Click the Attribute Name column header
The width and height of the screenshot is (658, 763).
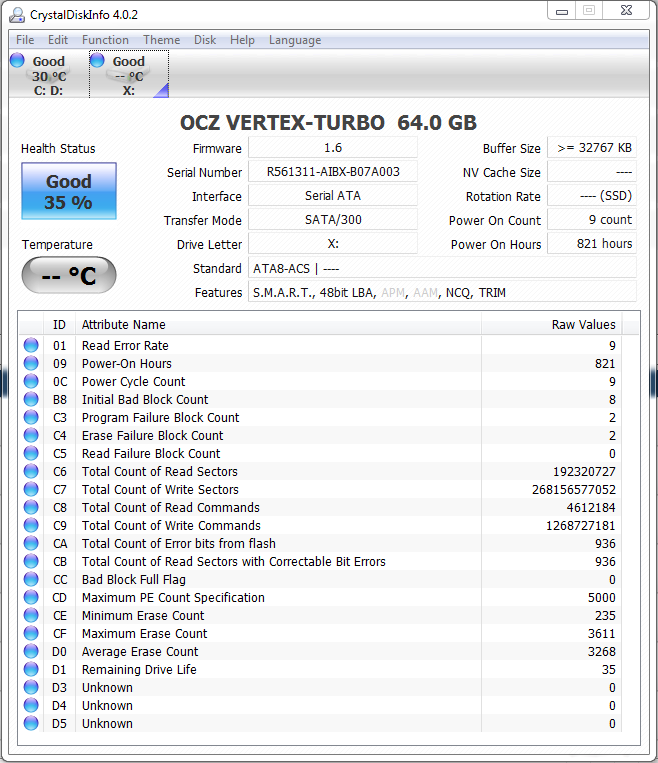278,324
